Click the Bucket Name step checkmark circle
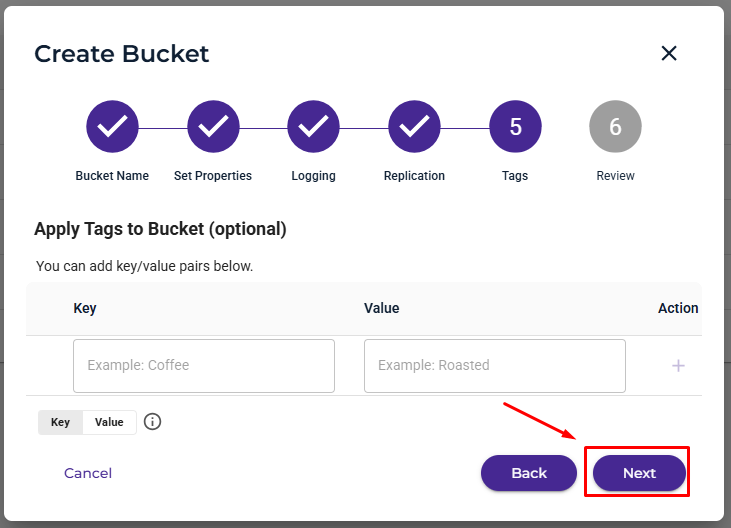The image size is (731, 528). 112,126
